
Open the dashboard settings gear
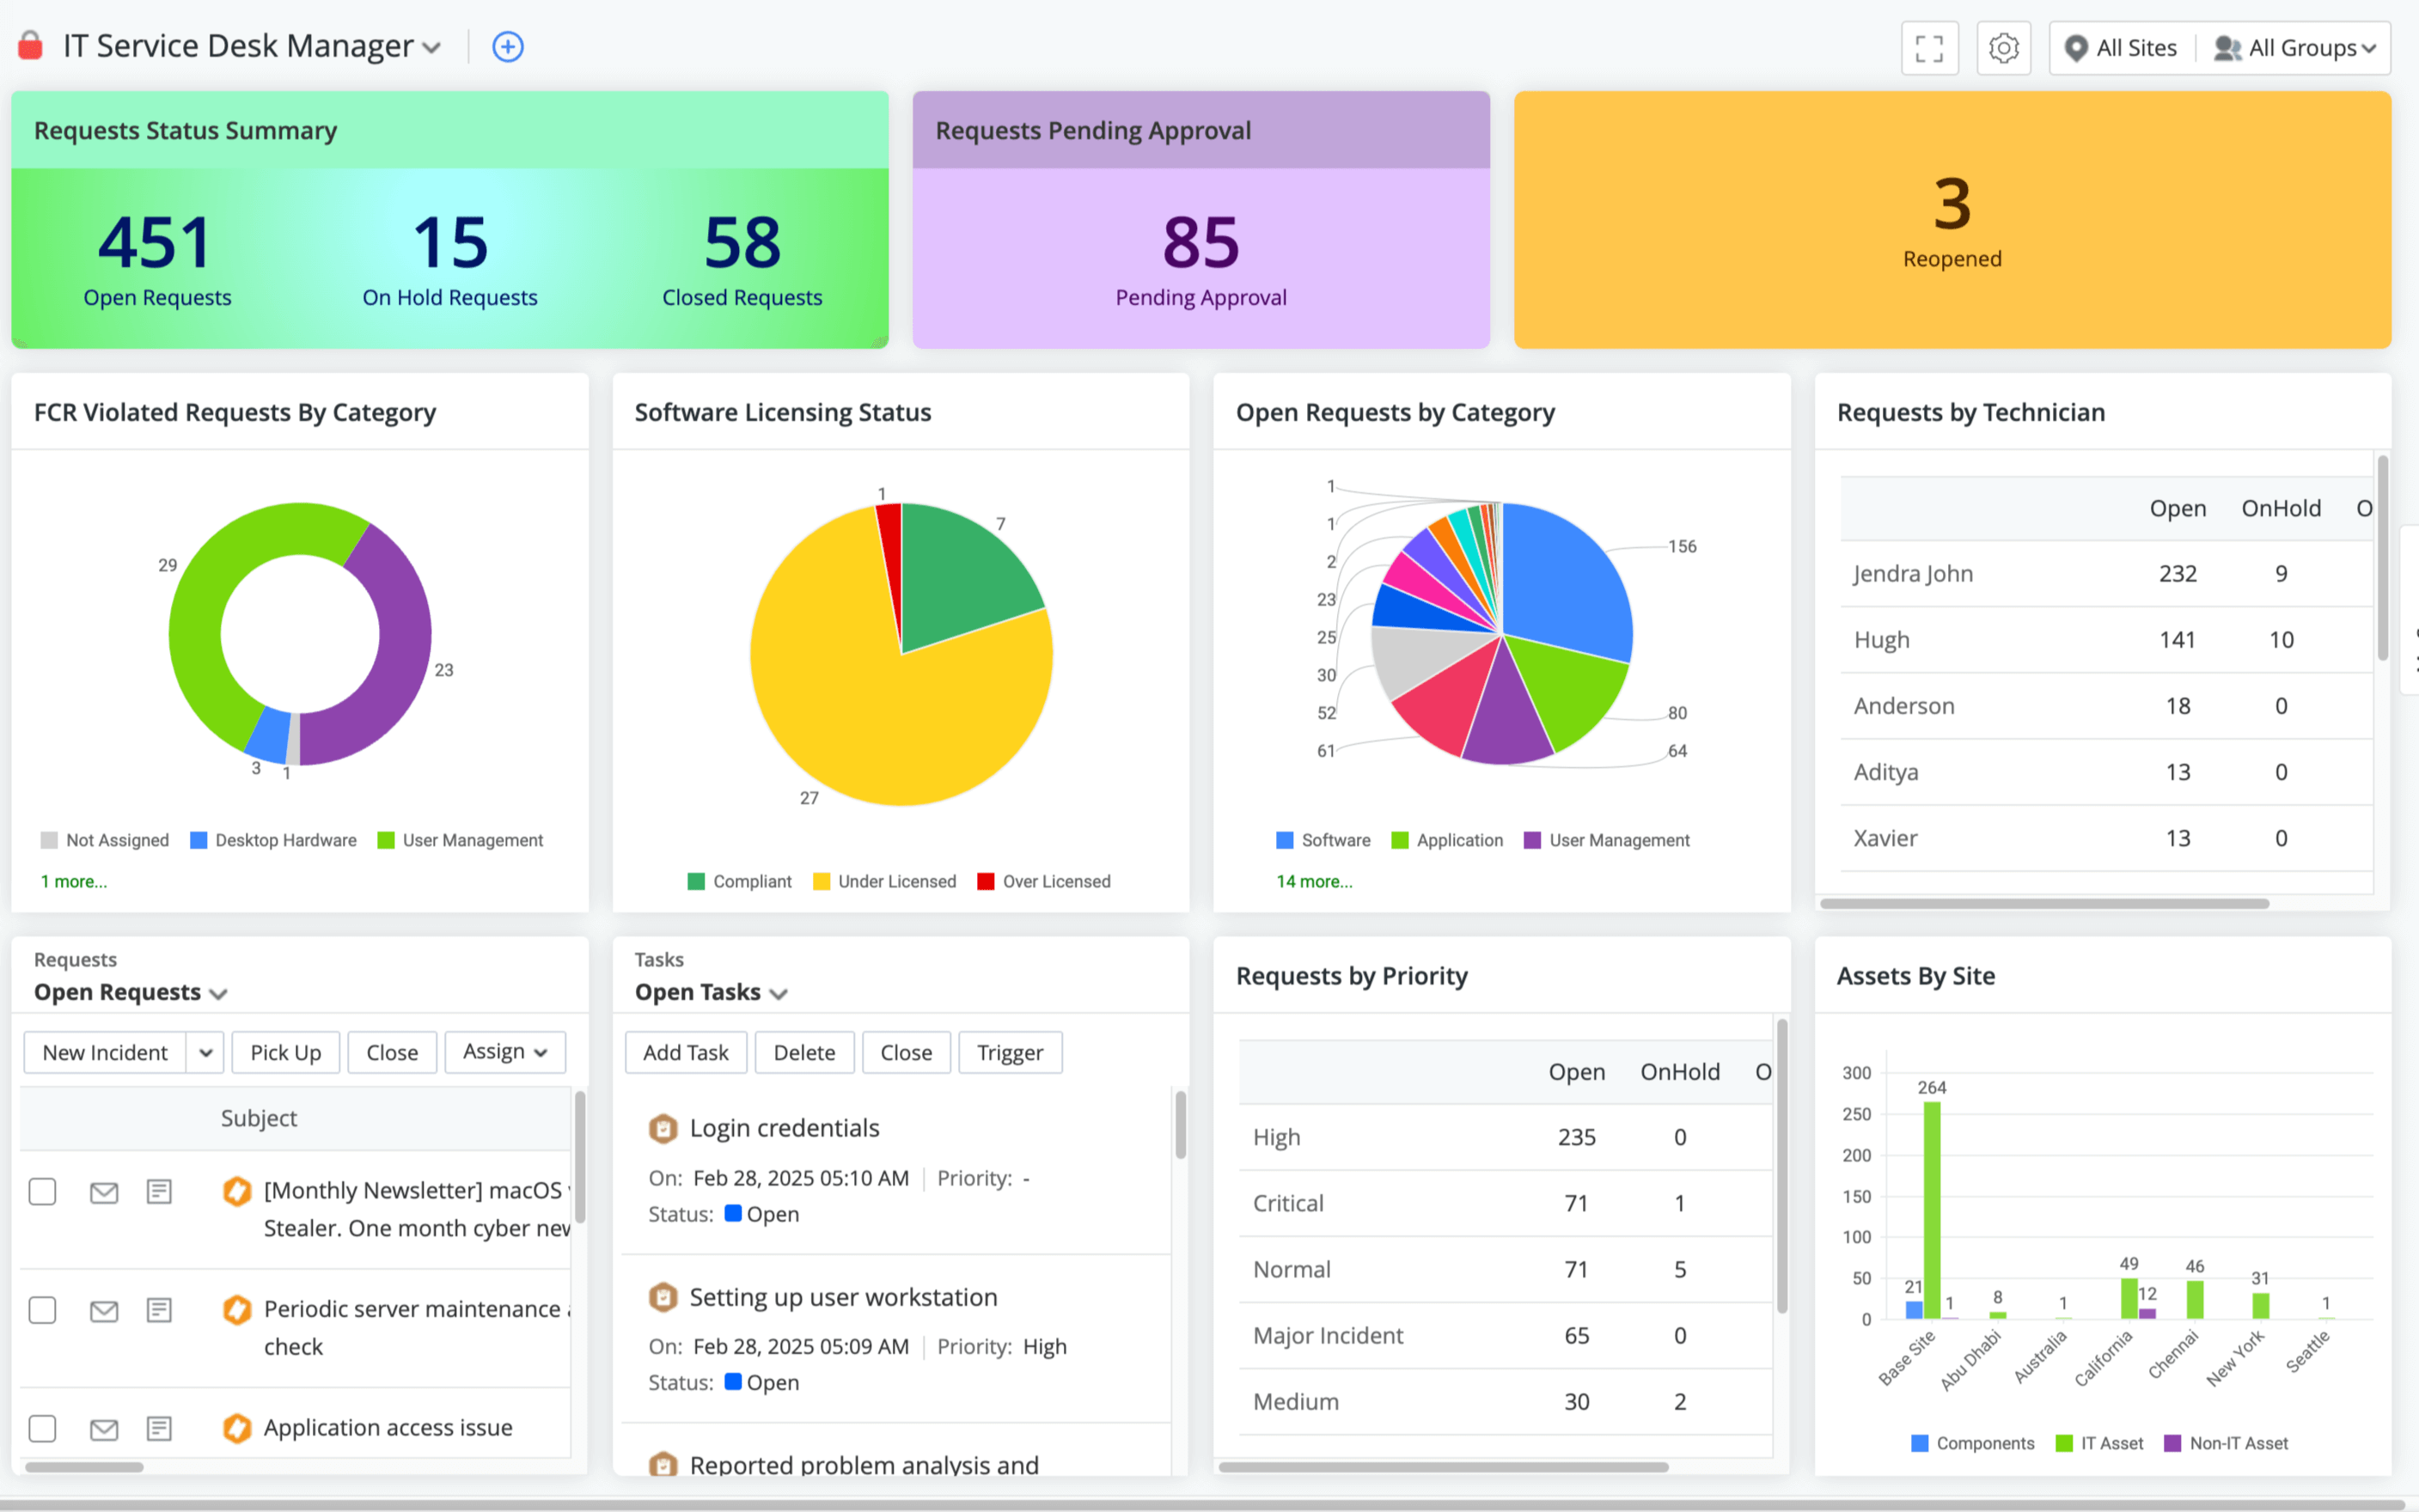click(x=2003, y=47)
